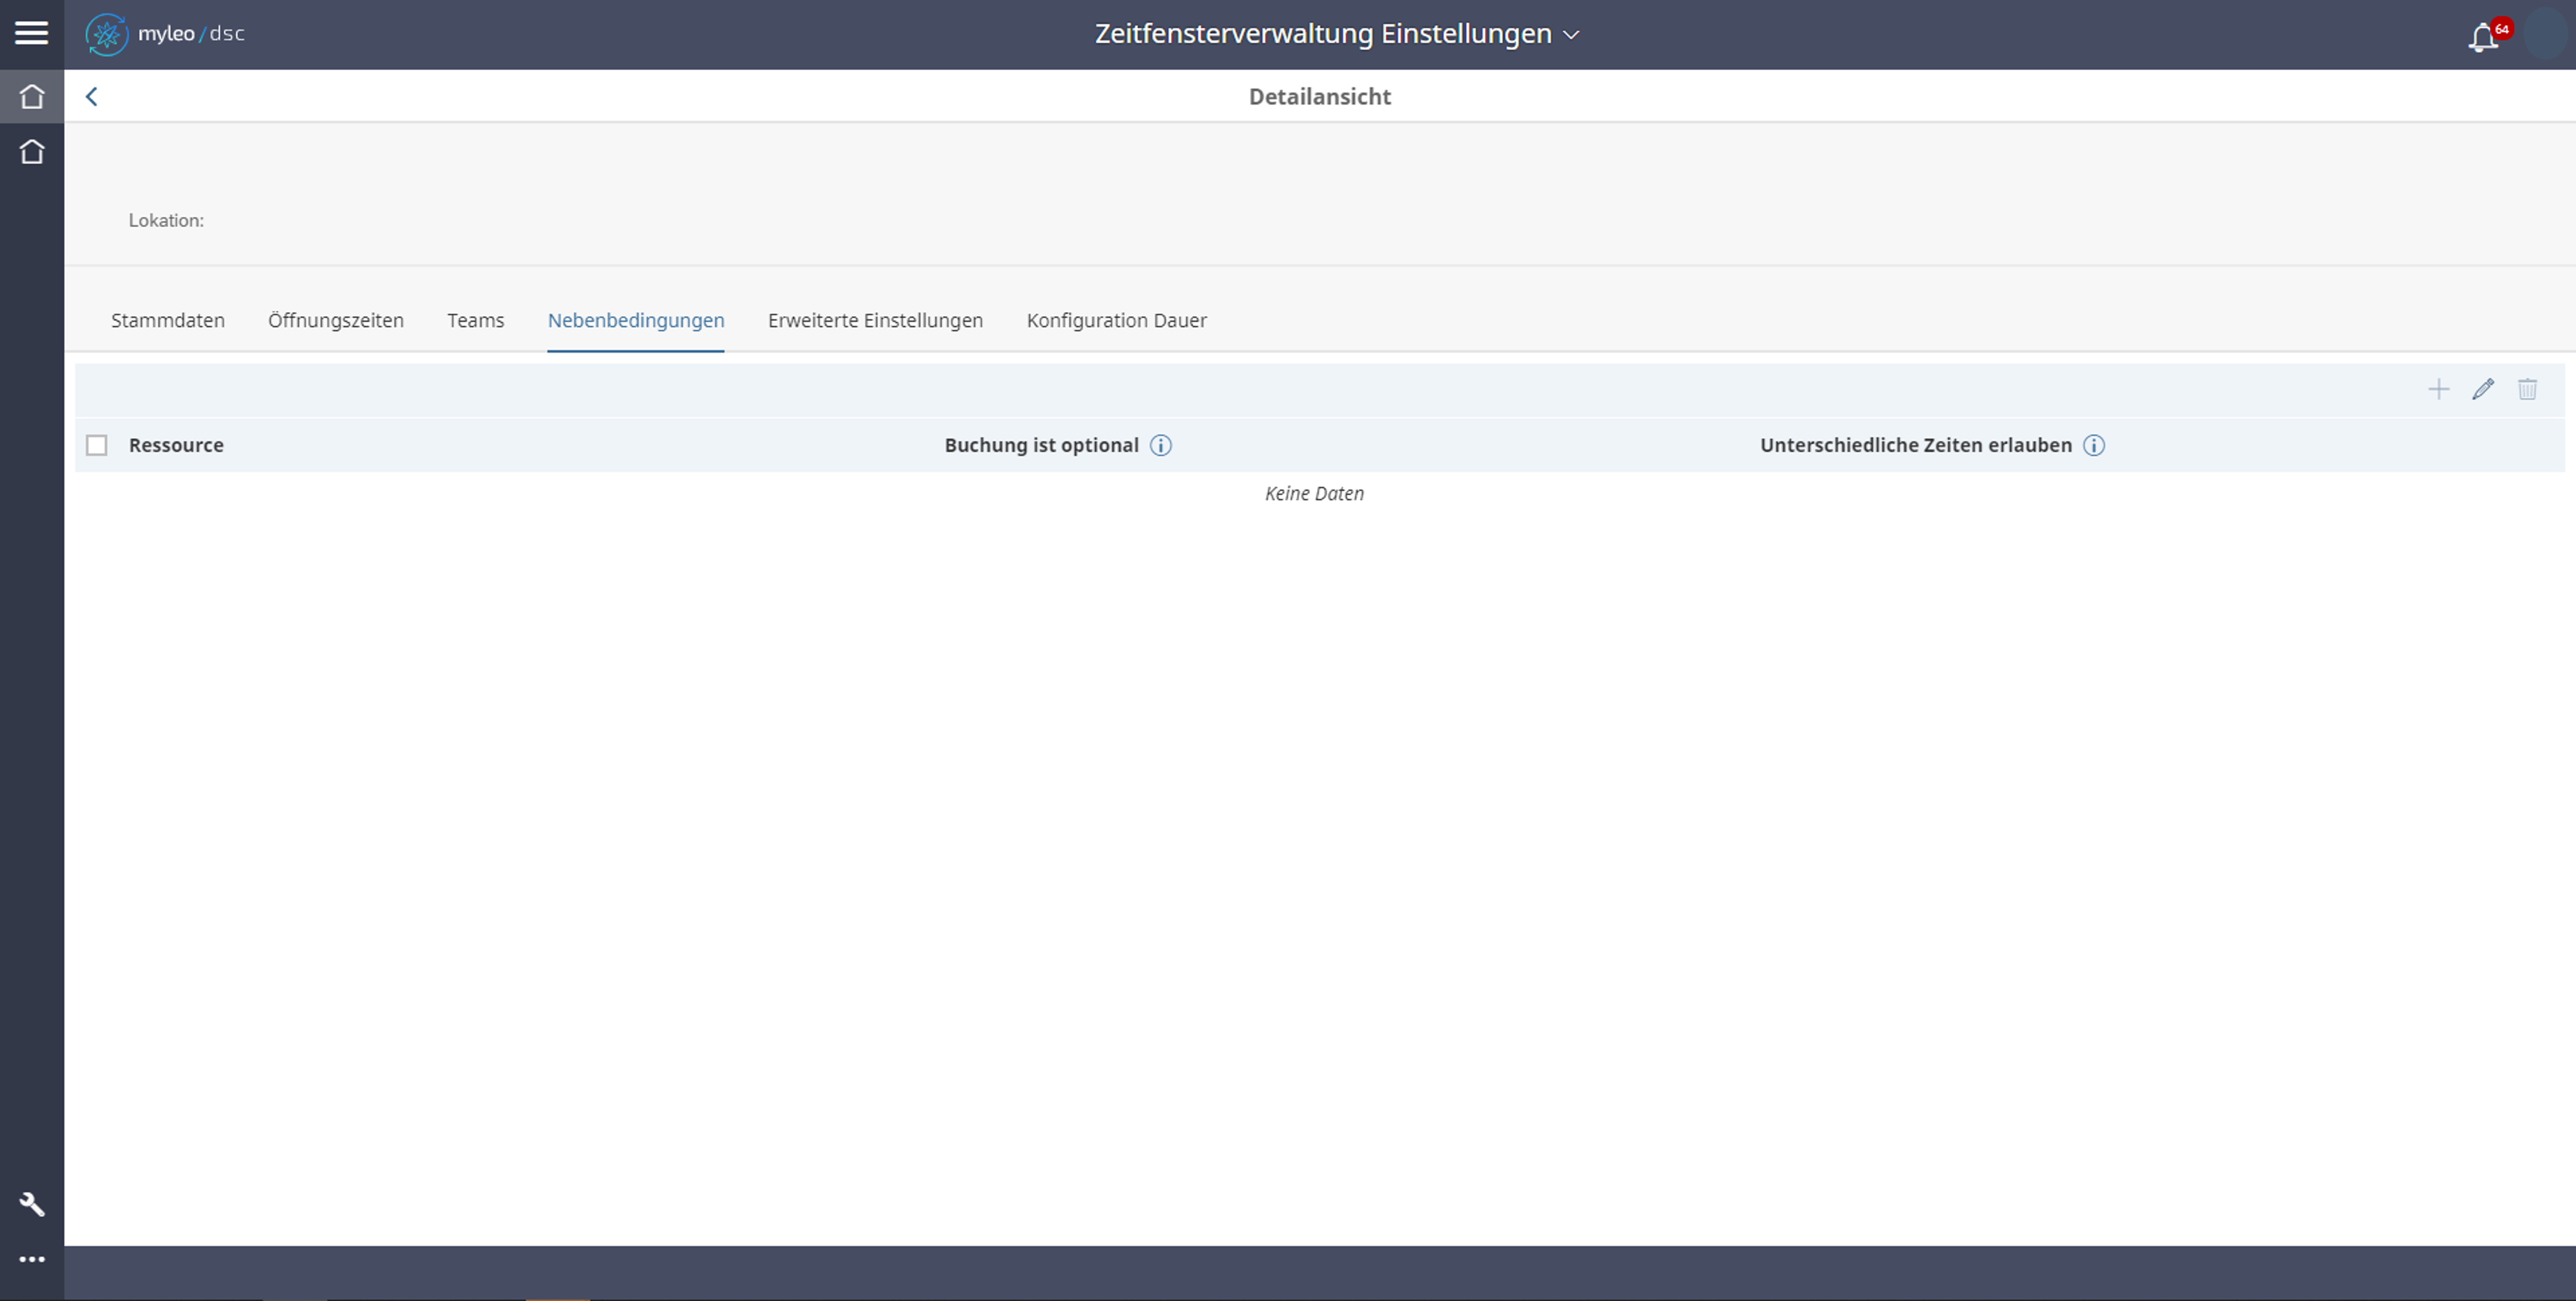
Task: Click the first home icon in sidebar
Action: [x=32, y=97]
